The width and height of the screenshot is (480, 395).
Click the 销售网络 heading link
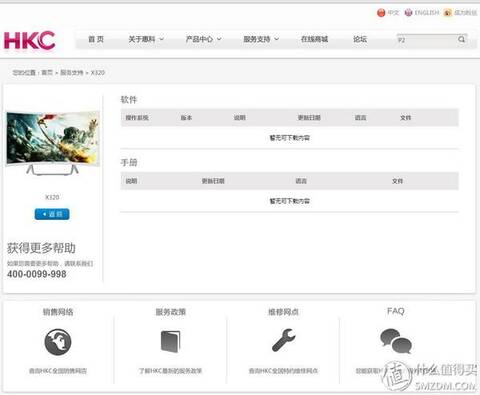[x=58, y=312]
